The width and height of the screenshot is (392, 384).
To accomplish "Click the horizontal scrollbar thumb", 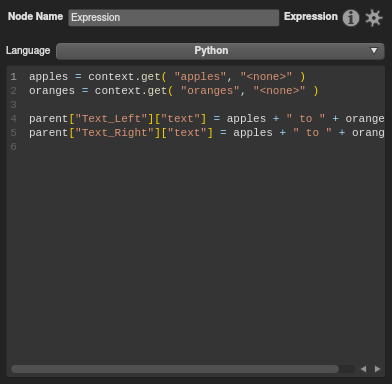I will point(175,369).
